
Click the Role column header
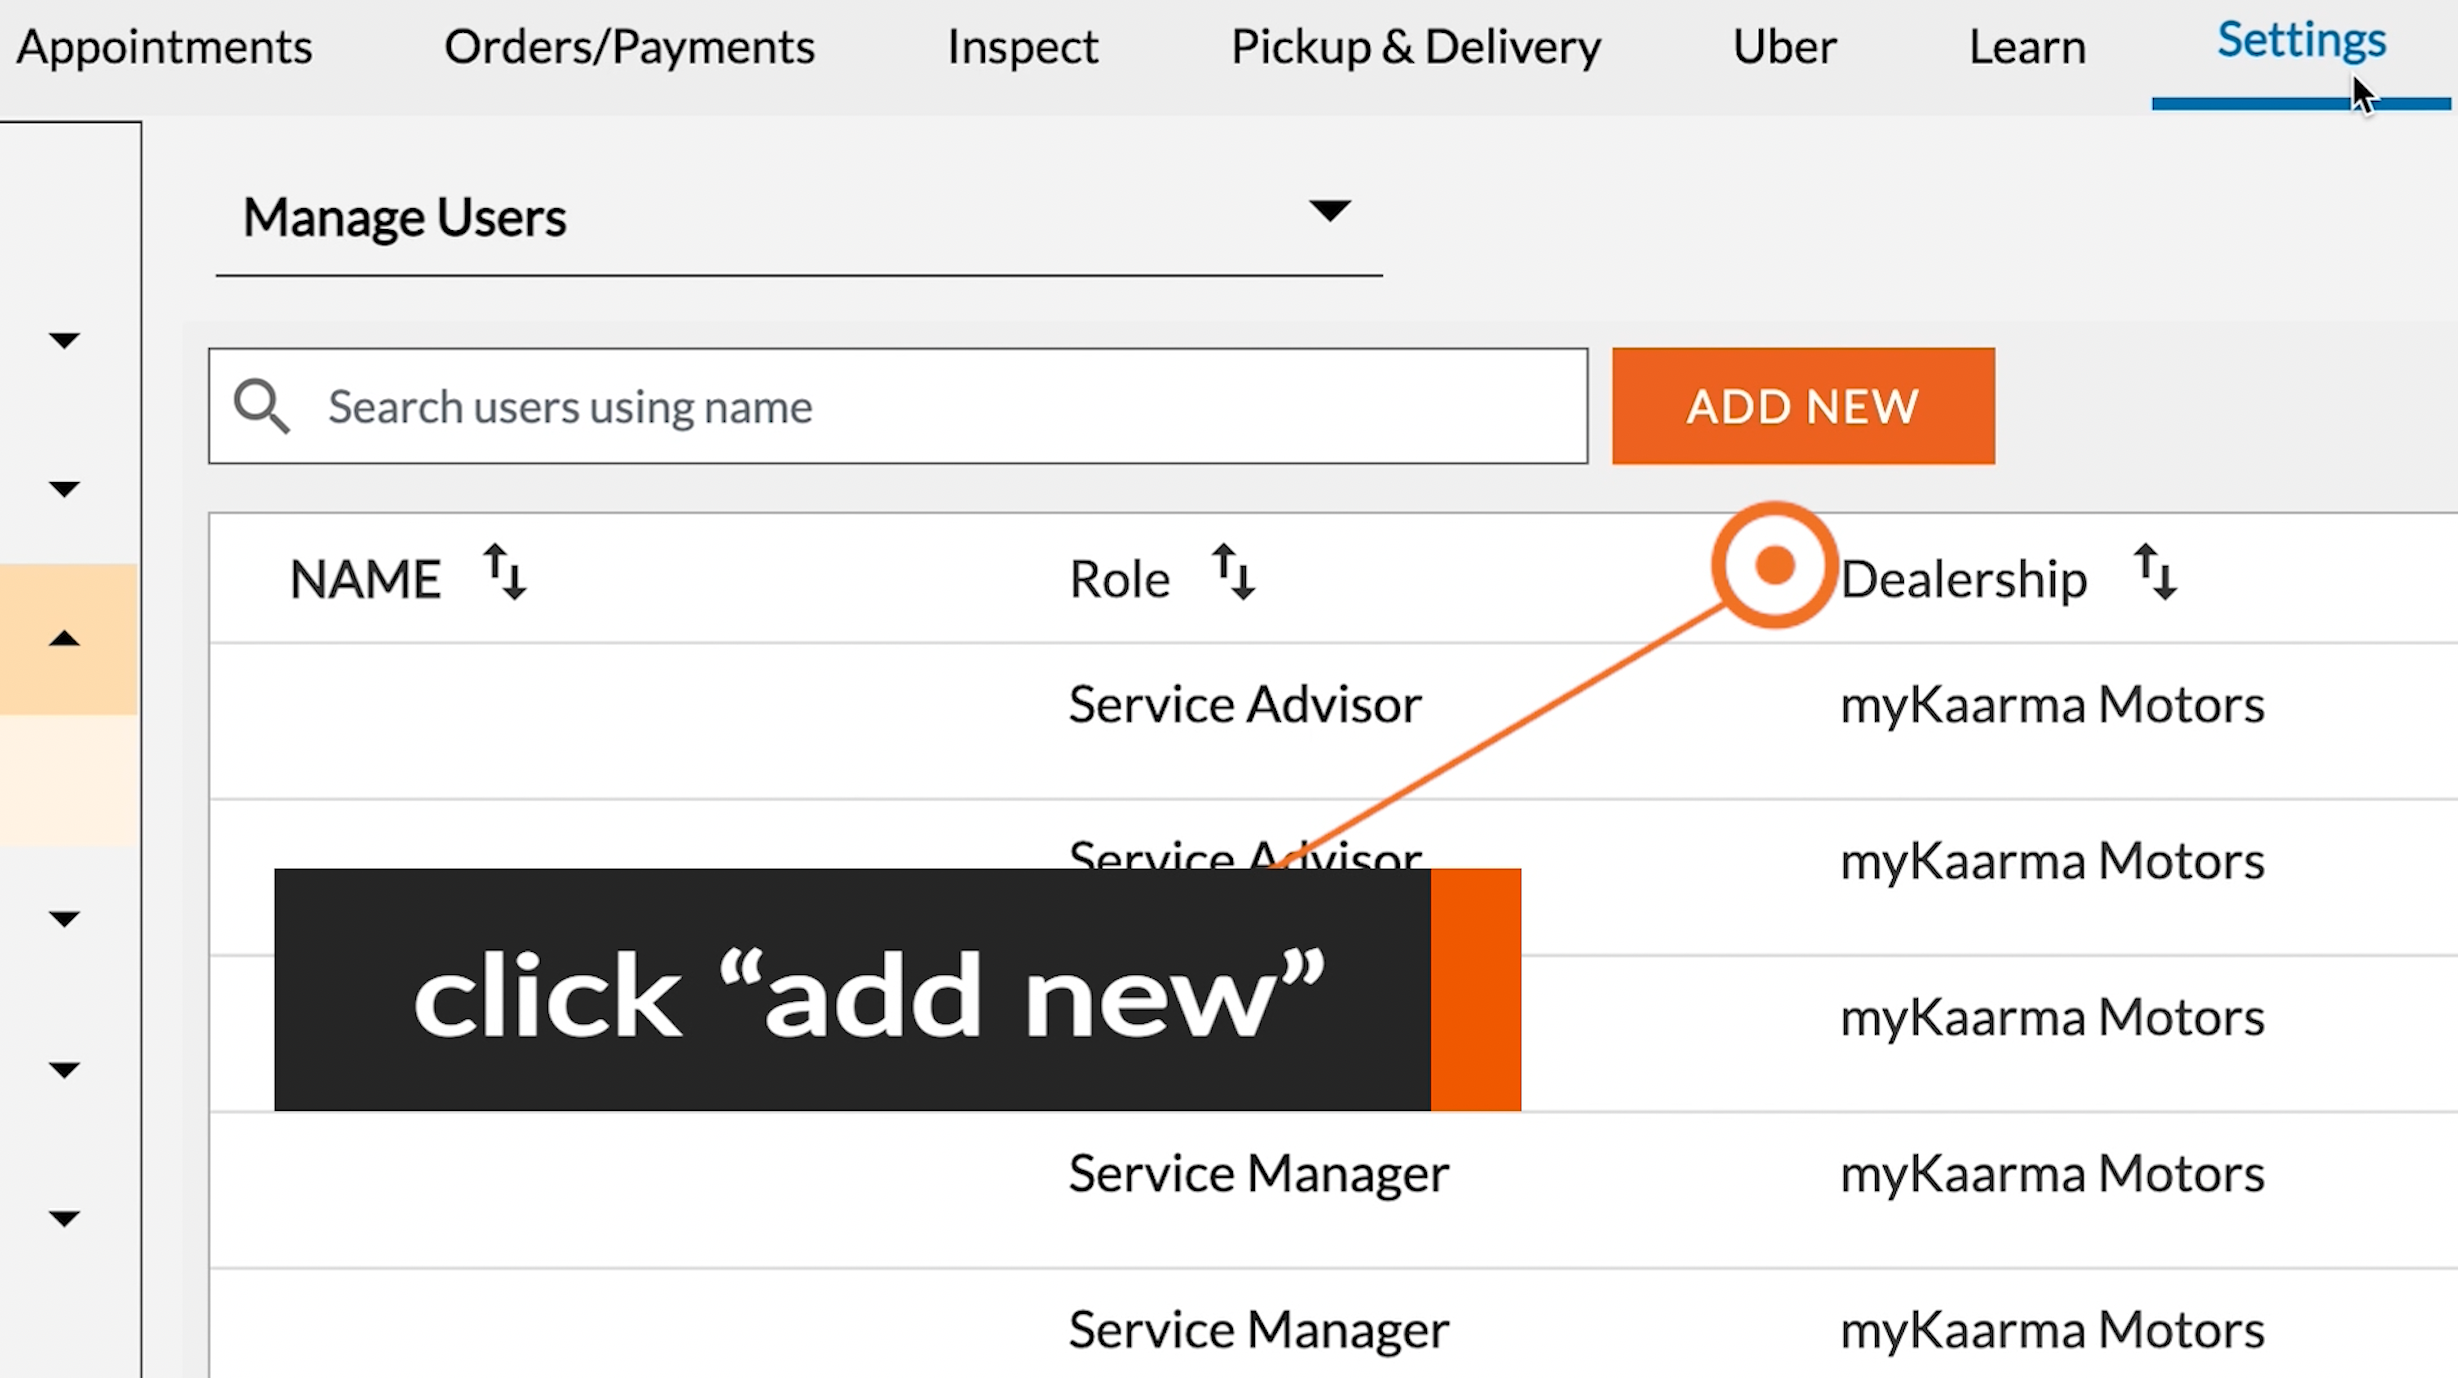coord(1119,579)
